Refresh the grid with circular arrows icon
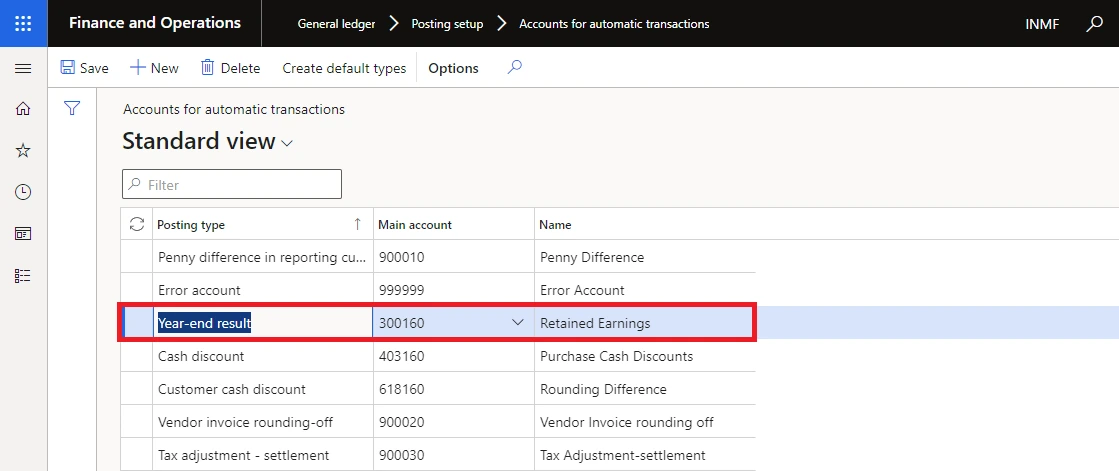 [136, 224]
